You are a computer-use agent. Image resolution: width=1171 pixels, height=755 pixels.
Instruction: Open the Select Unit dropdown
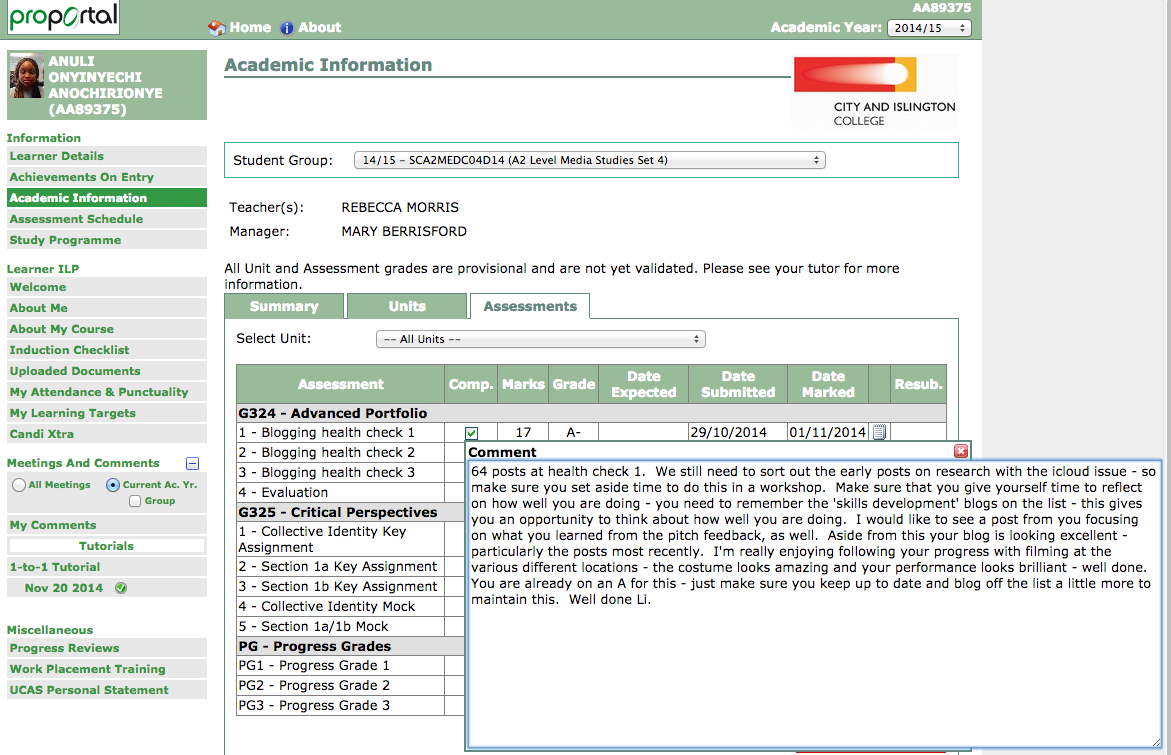pyautogui.click(x=541, y=339)
